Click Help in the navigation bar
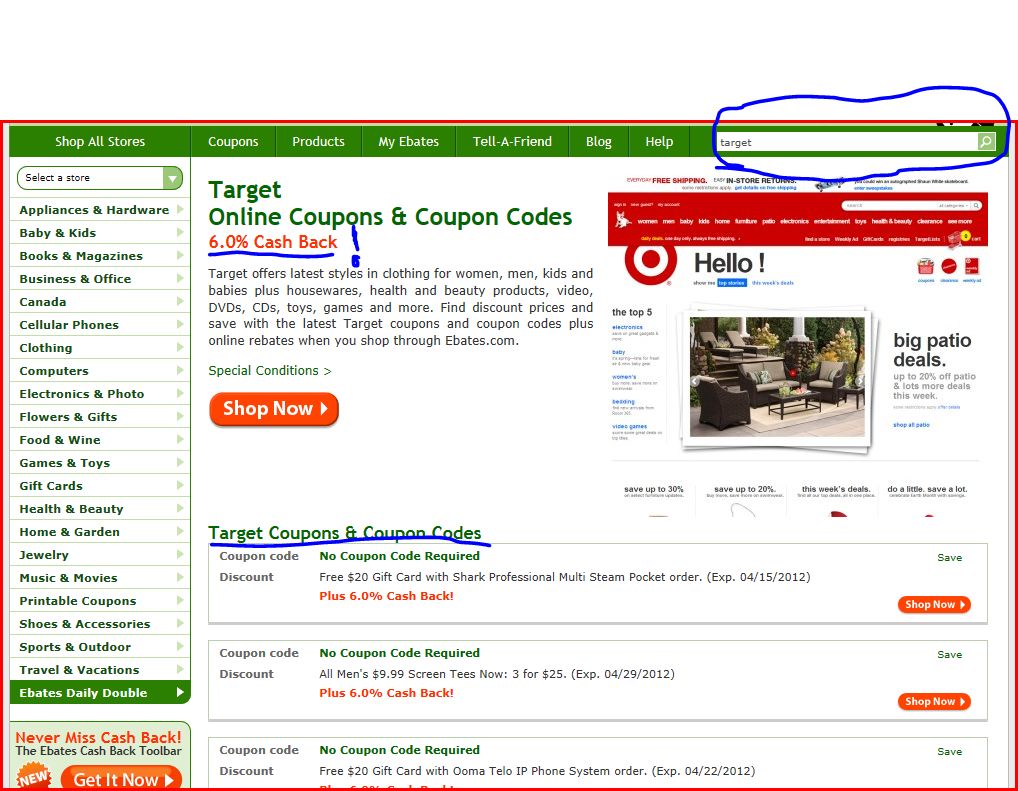Viewport: 1018px width, 791px height. (x=659, y=142)
